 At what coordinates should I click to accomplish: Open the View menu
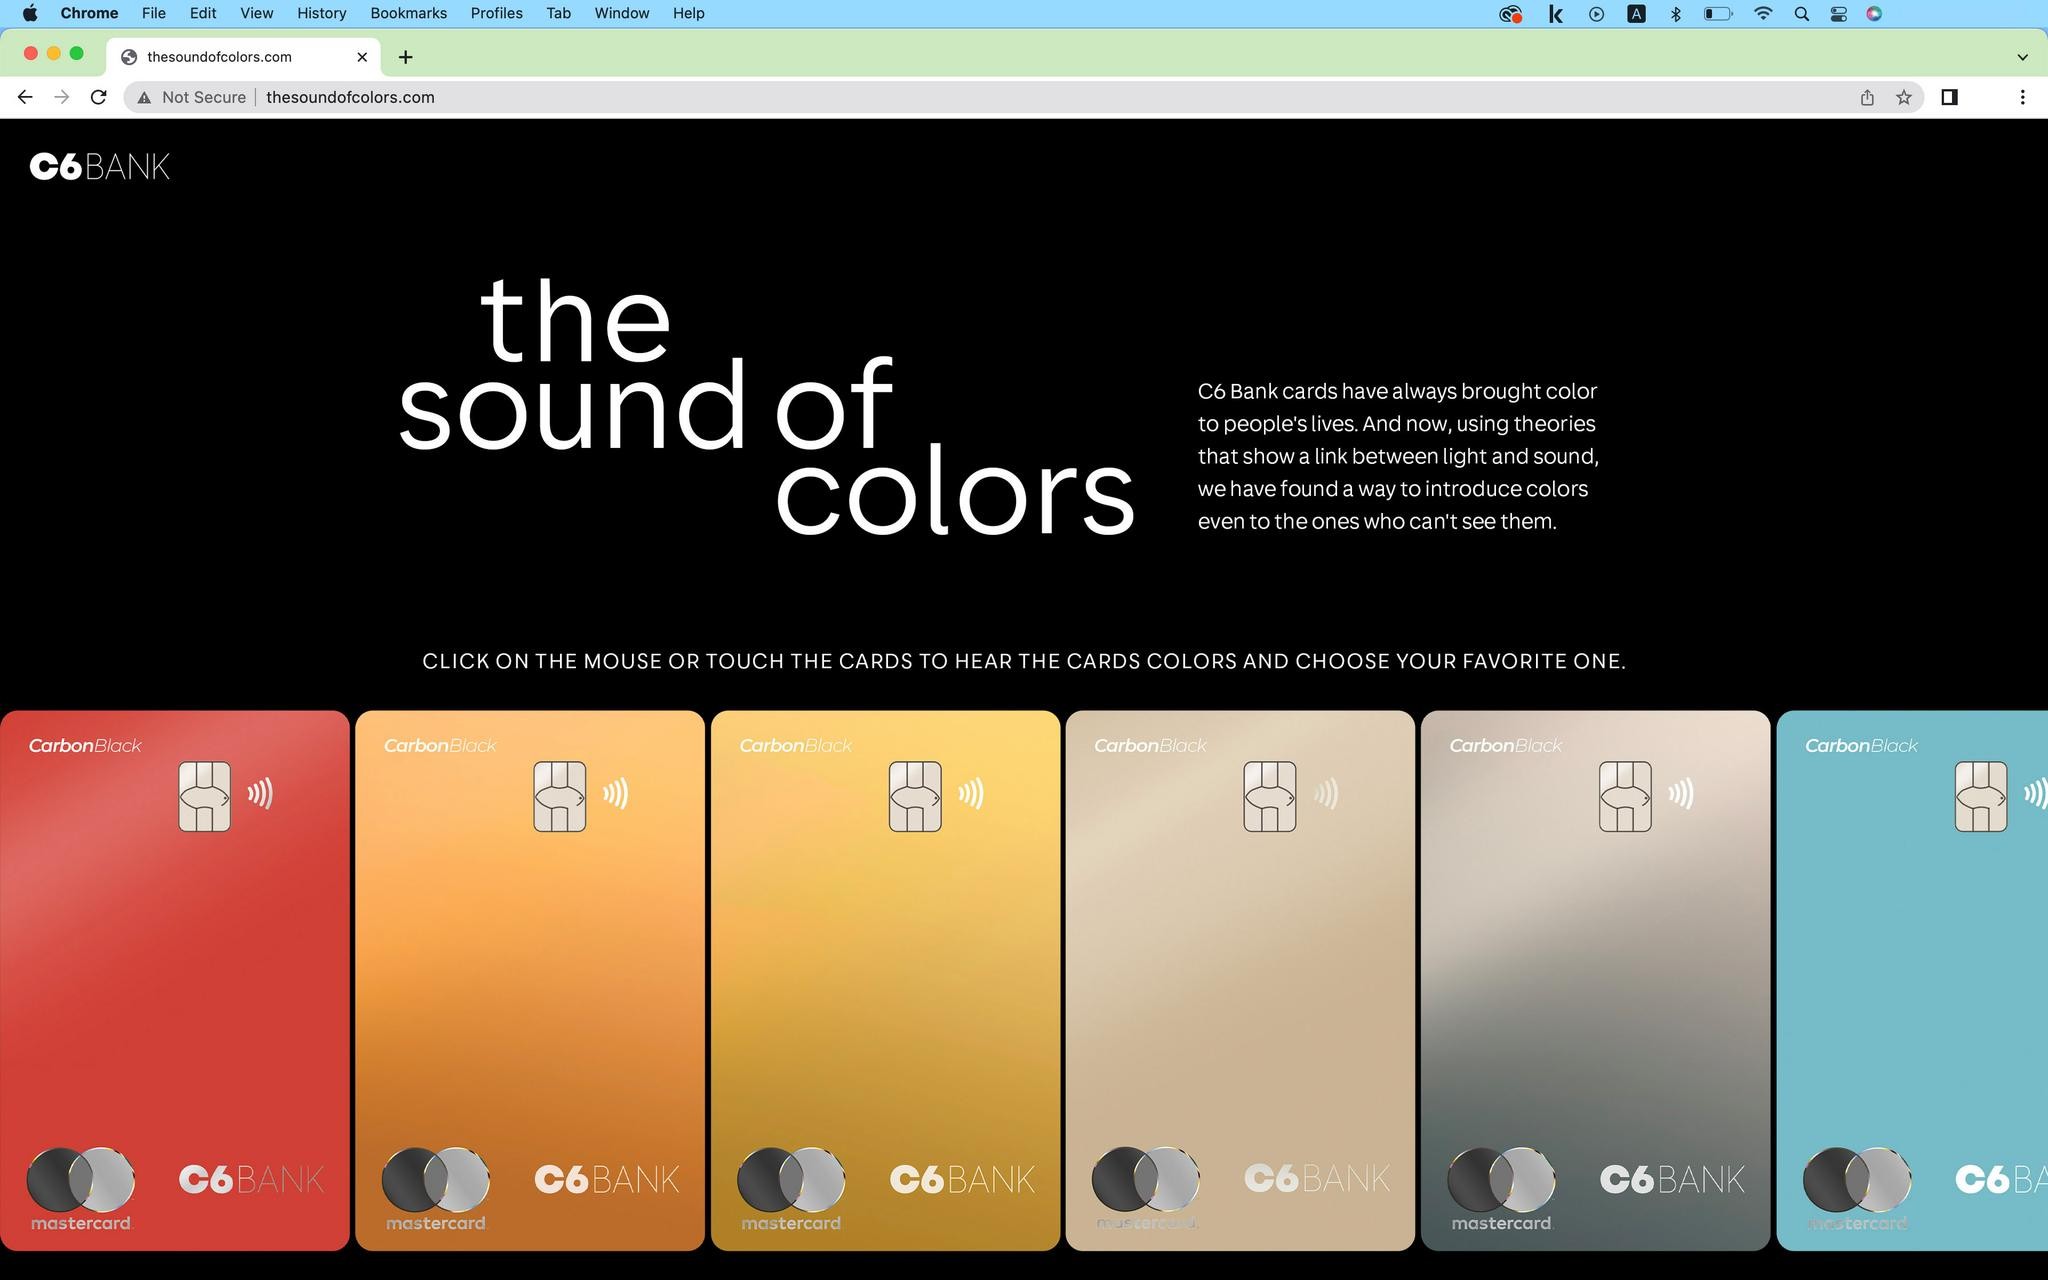(256, 13)
